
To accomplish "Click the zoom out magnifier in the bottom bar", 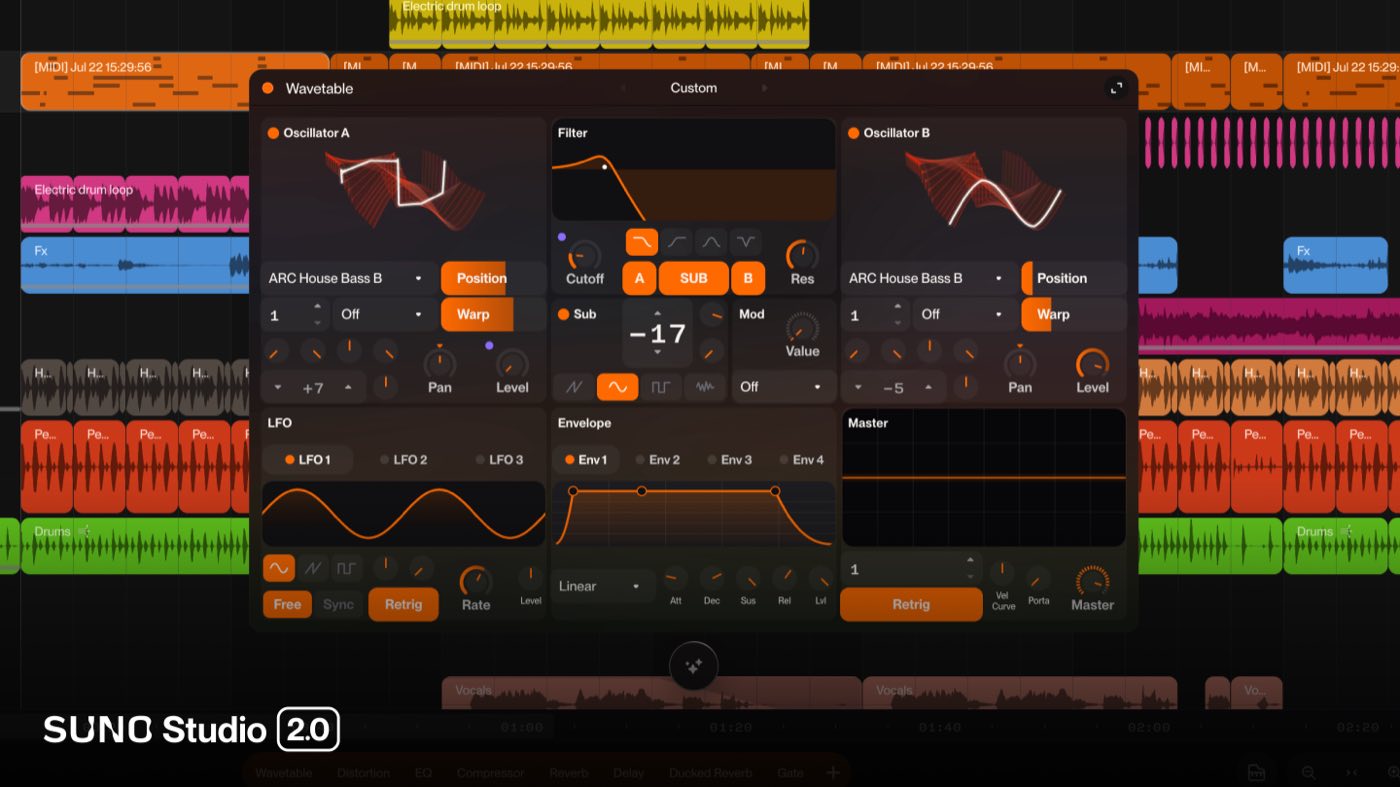I will (x=1308, y=772).
